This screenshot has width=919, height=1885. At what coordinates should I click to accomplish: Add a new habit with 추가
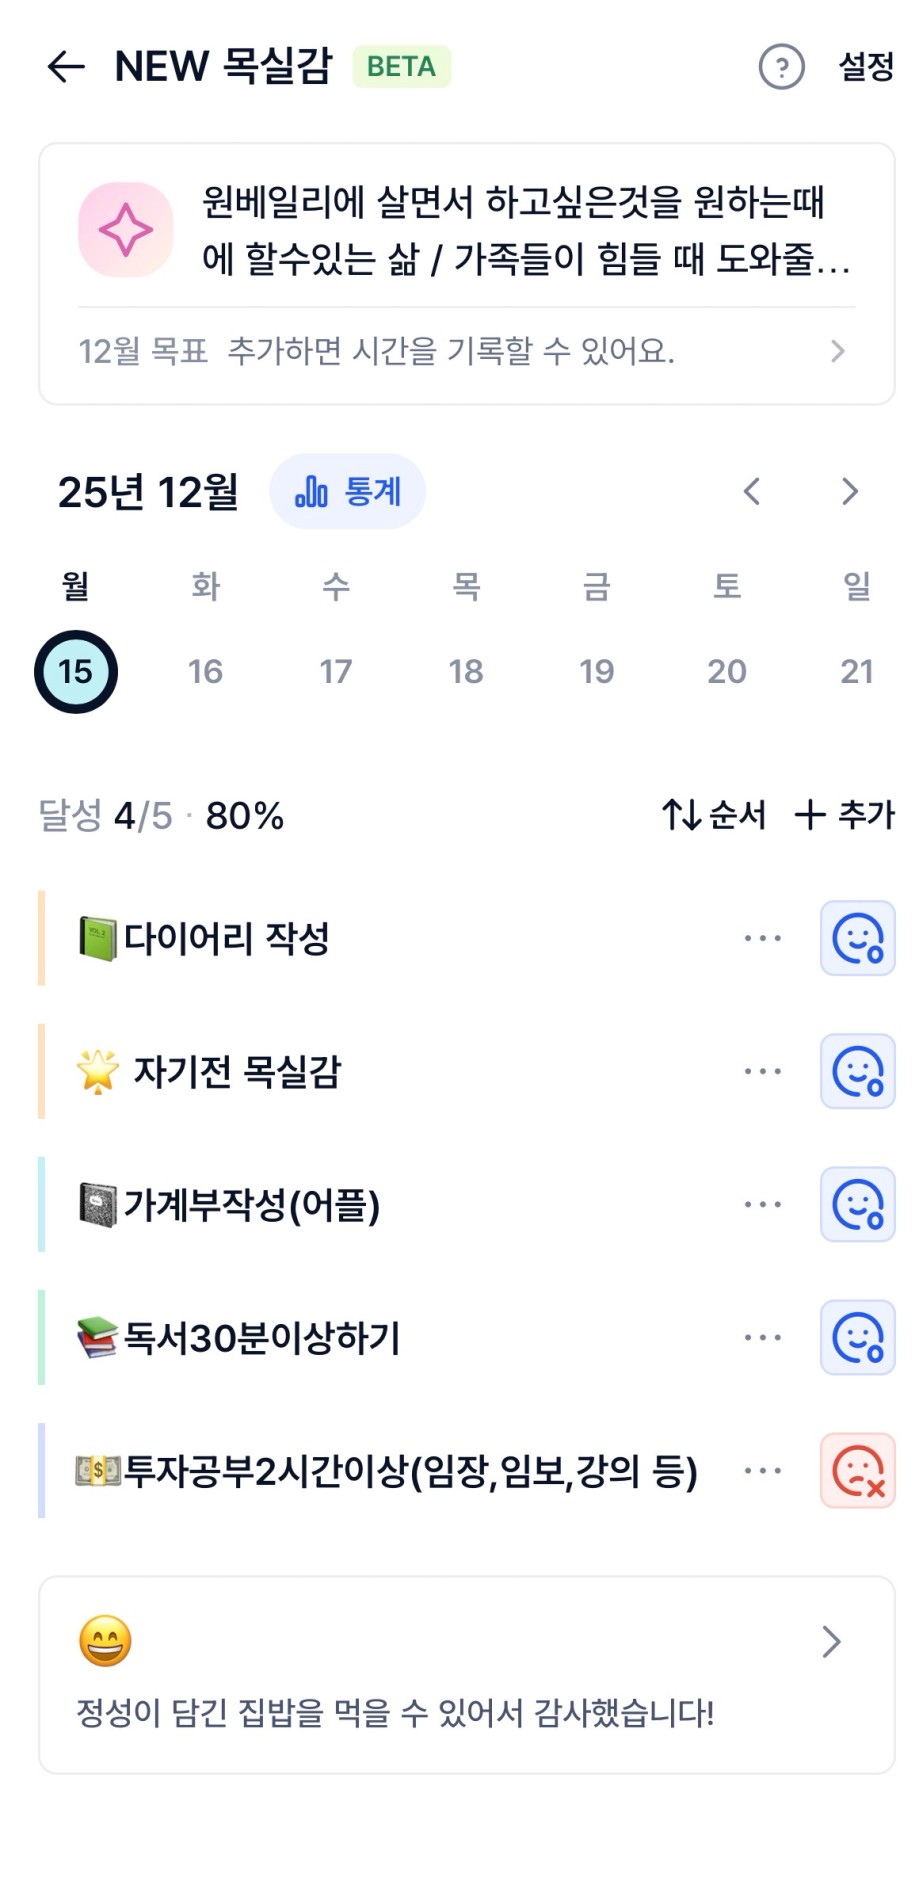(x=844, y=815)
